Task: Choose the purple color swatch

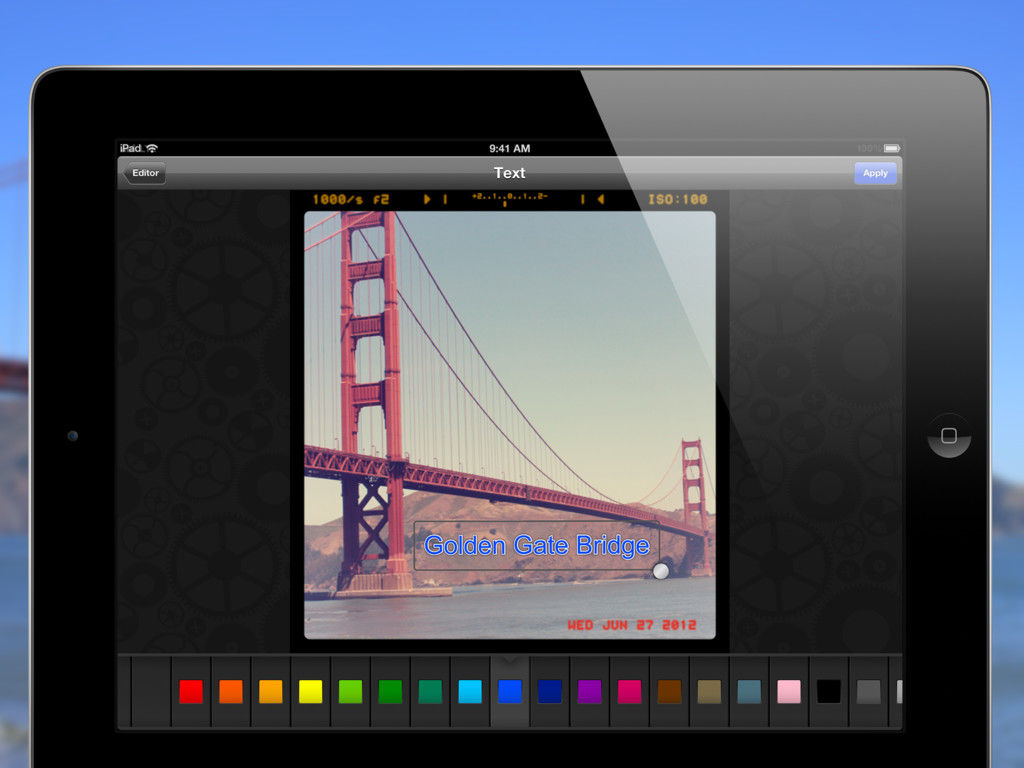Action: 590,692
